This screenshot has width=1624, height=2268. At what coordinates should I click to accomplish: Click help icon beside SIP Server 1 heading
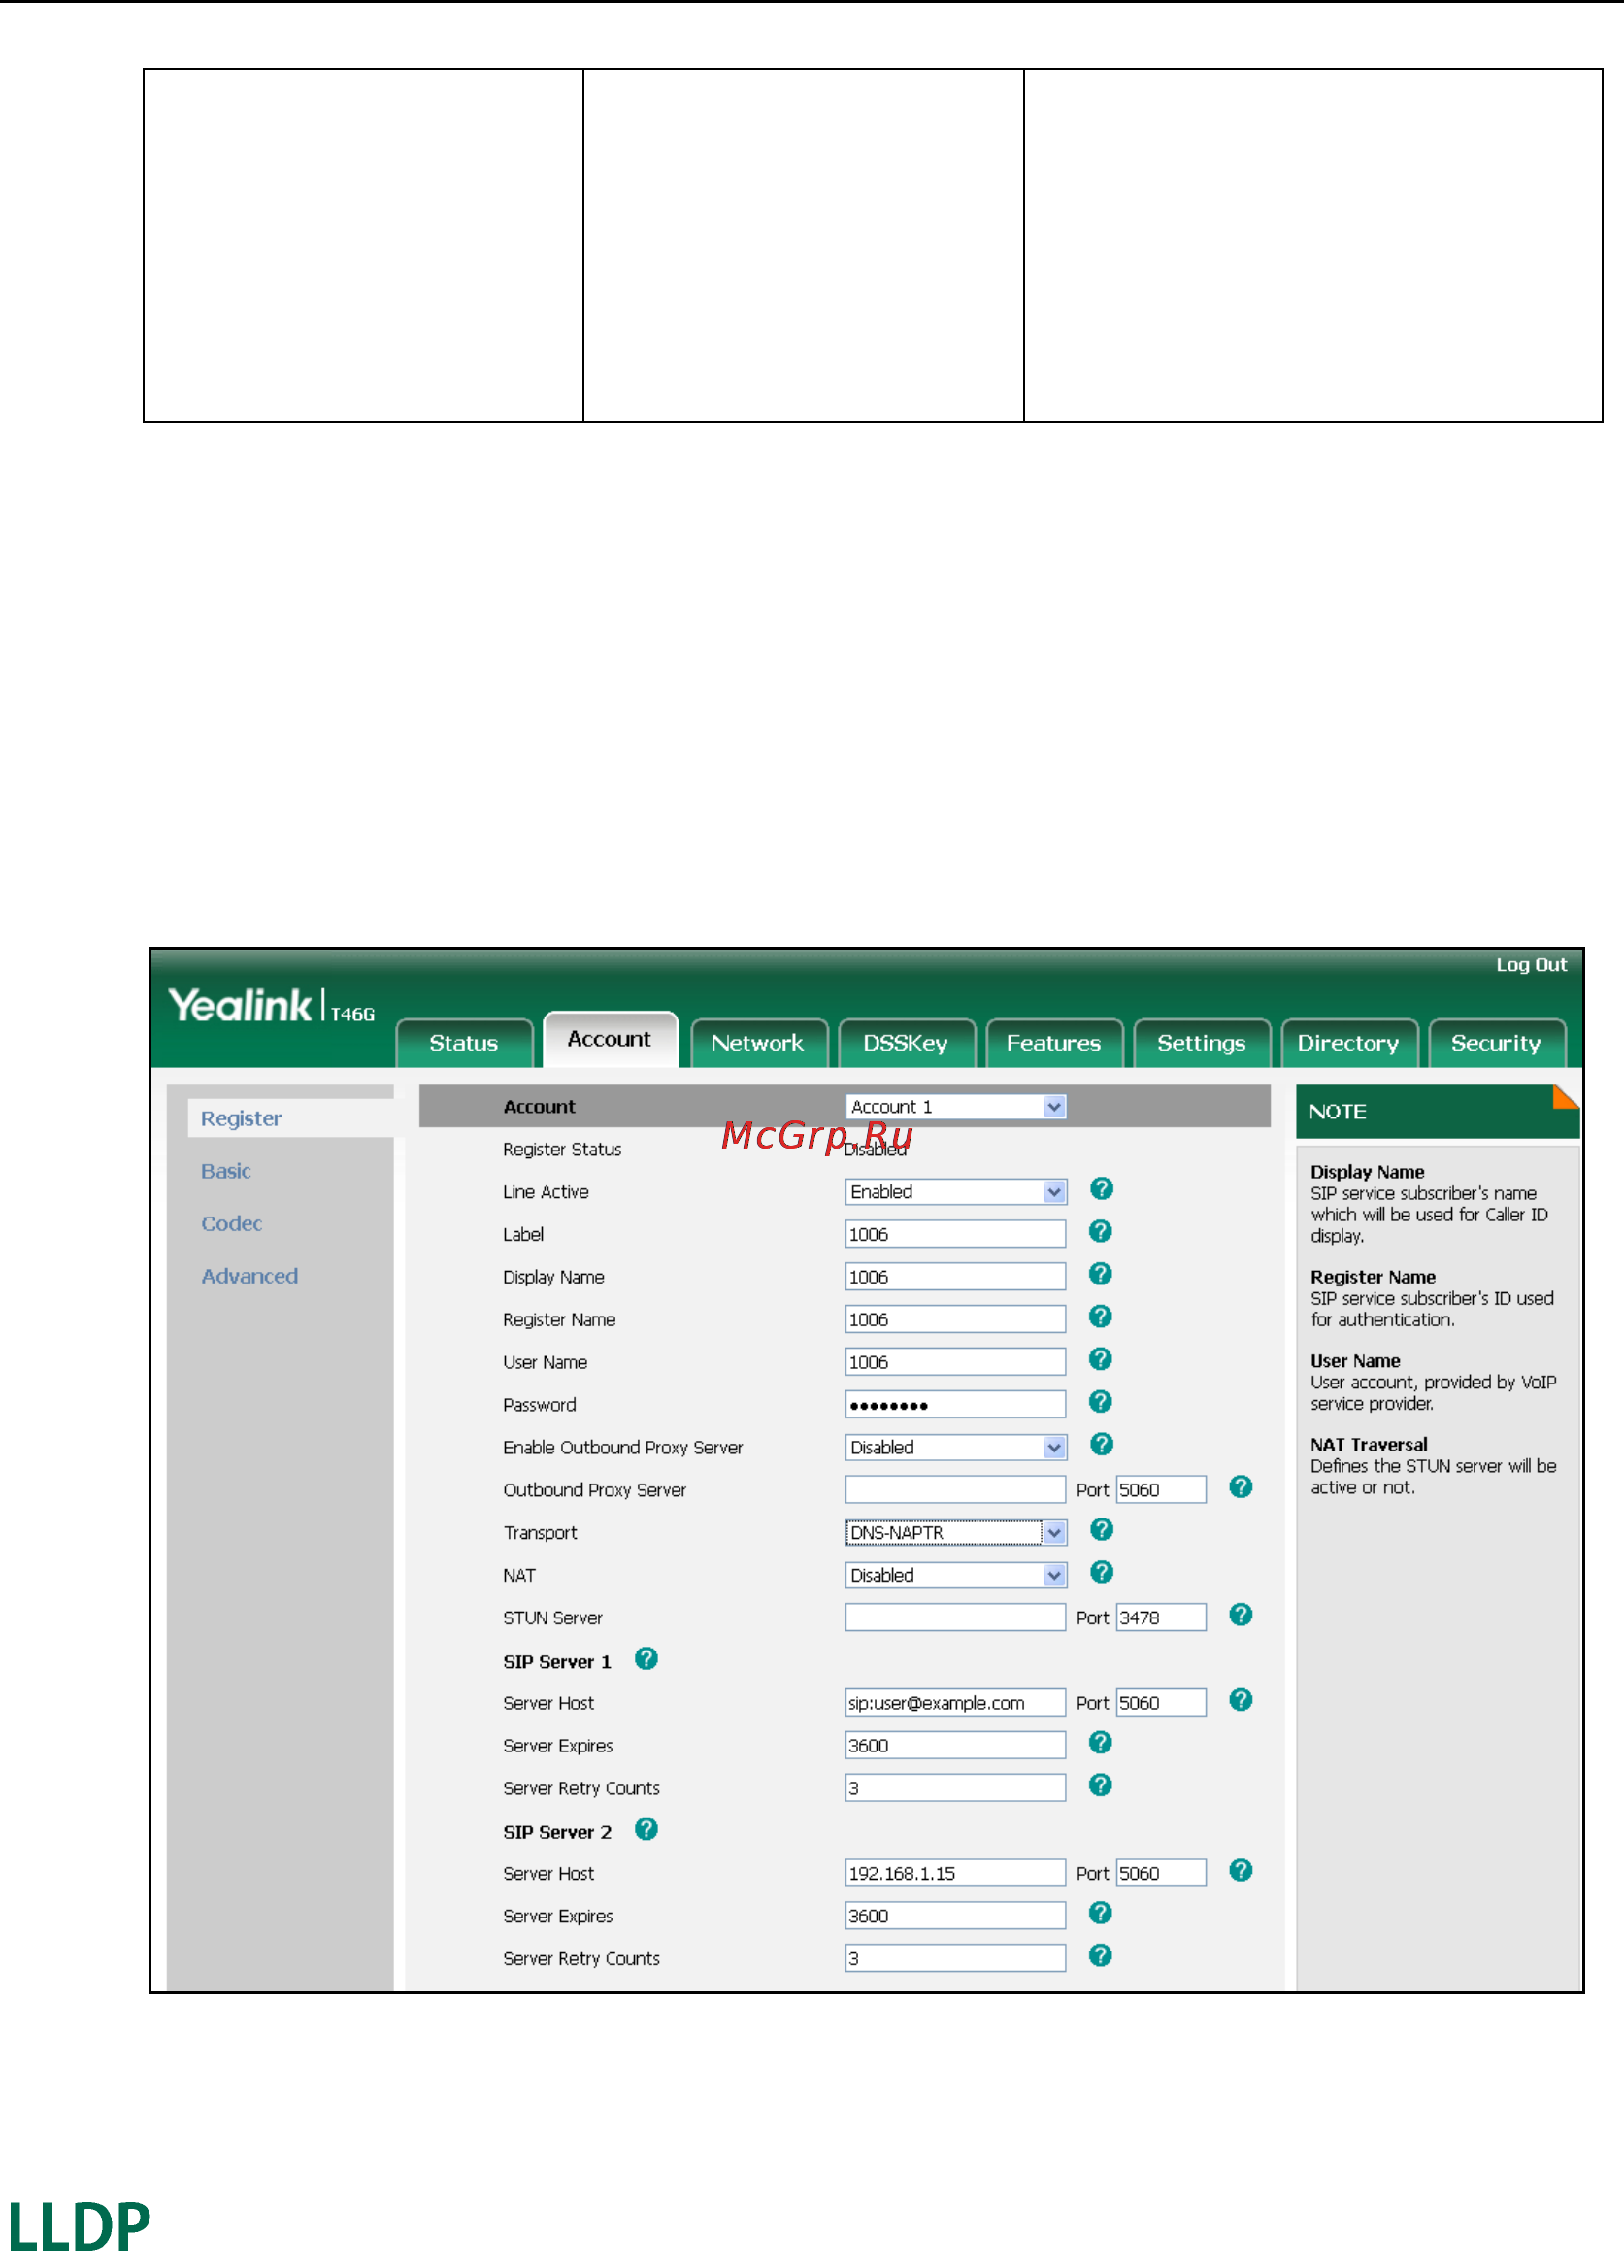647,1659
